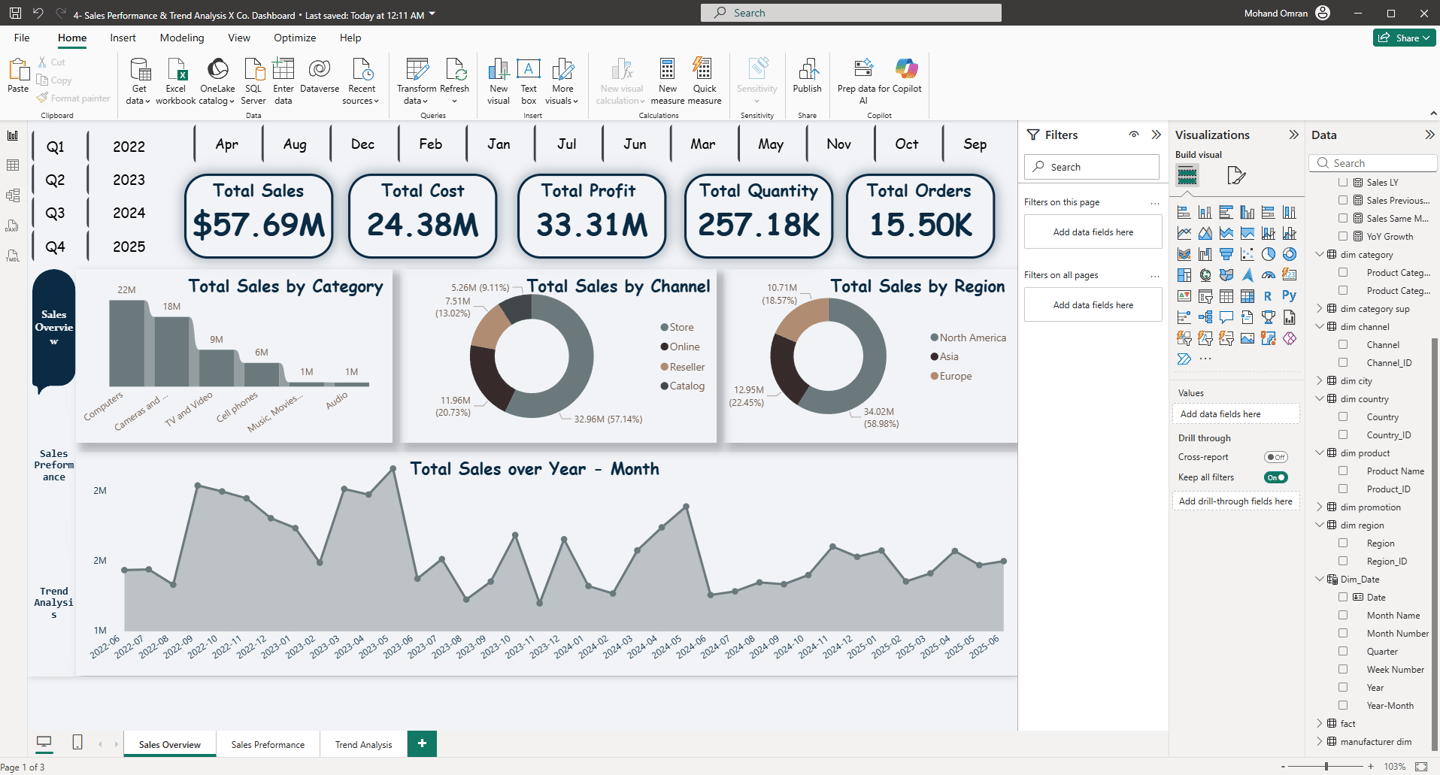Click the Data pane search field
1440x775 pixels.
coord(1373,163)
